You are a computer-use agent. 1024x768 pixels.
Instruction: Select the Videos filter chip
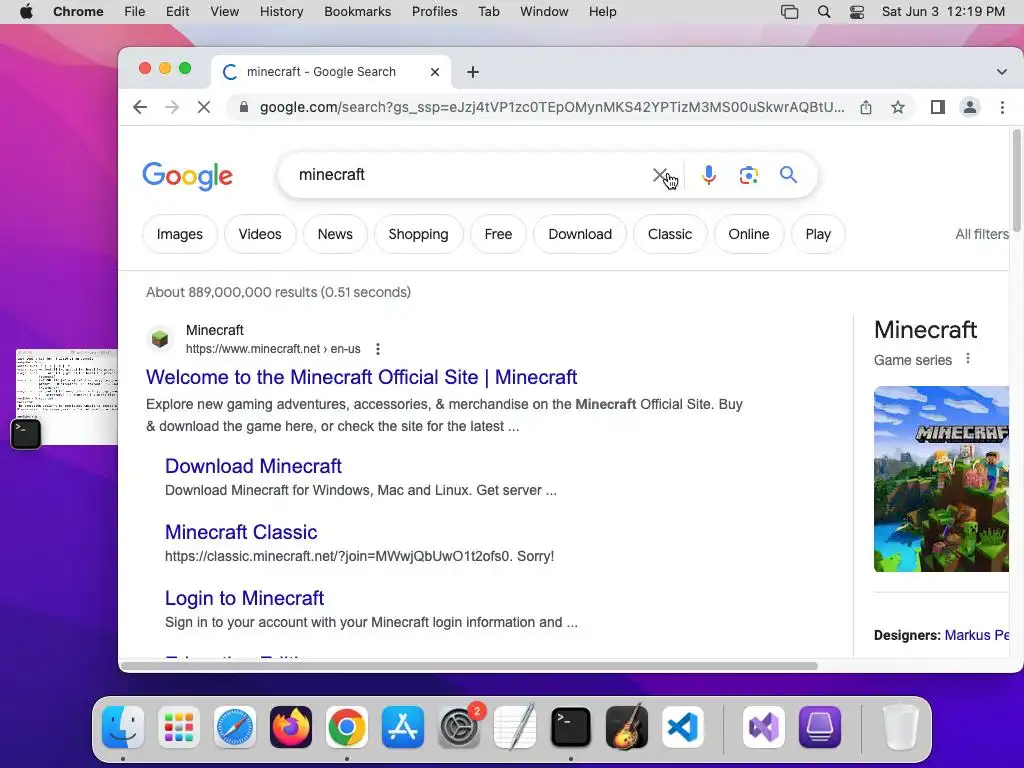[260, 234]
